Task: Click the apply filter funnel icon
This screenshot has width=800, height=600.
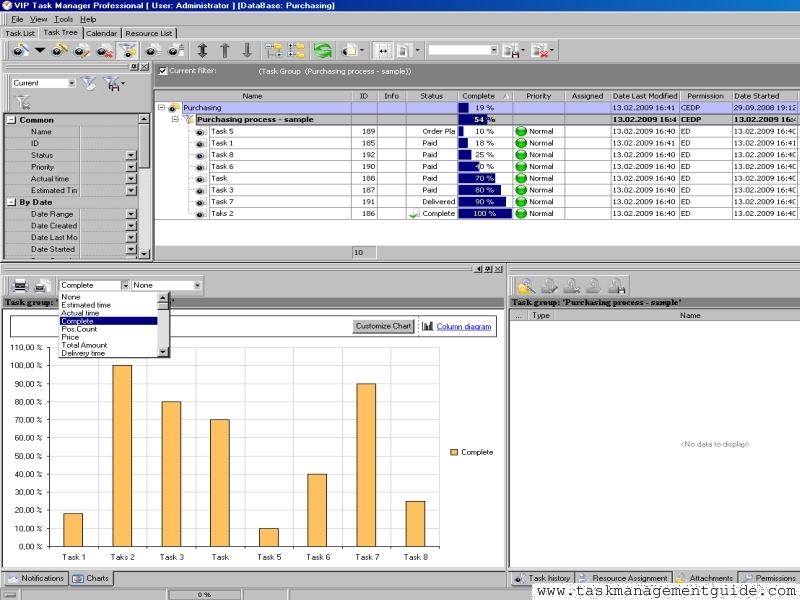Action: [89, 83]
